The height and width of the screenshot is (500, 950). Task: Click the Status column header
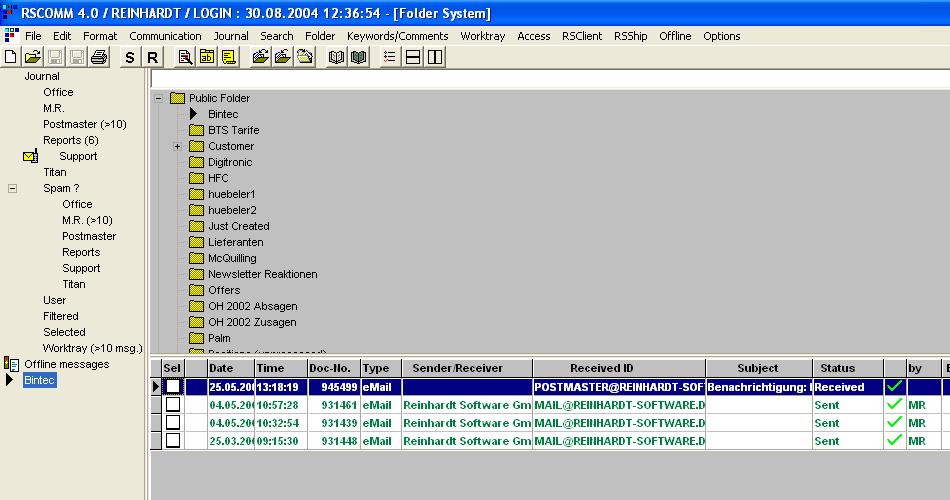click(x=837, y=368)
